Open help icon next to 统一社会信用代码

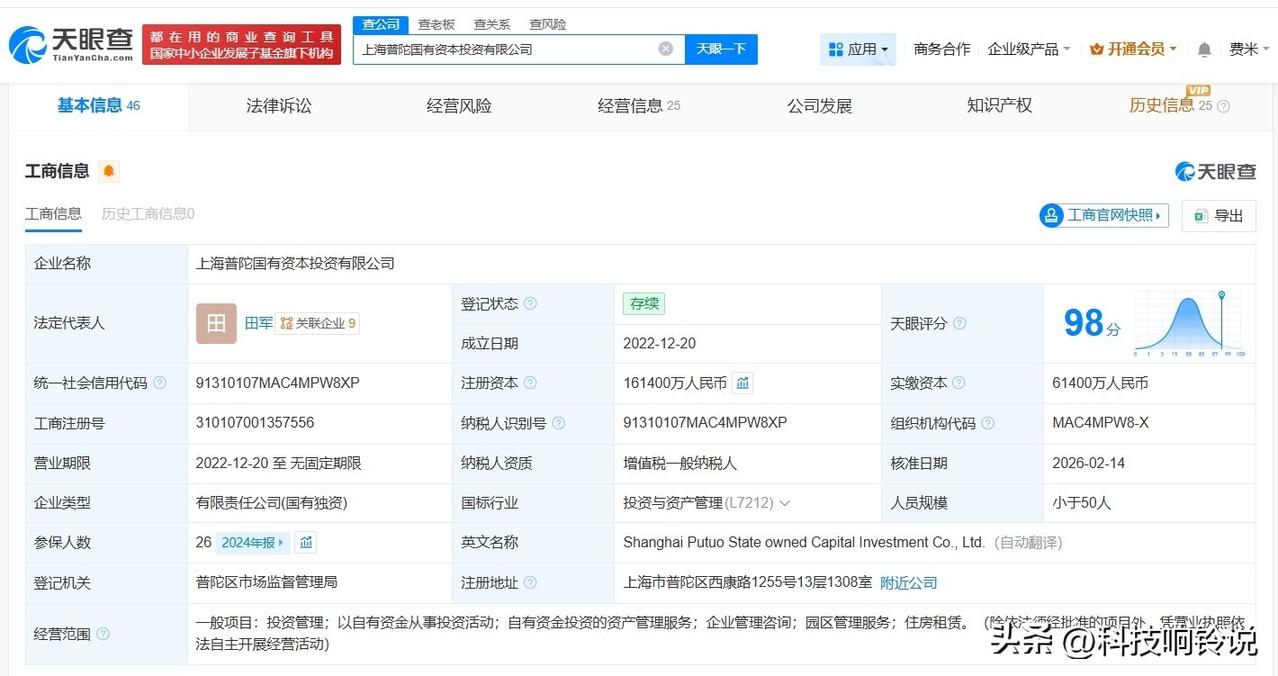pos(160,383)
